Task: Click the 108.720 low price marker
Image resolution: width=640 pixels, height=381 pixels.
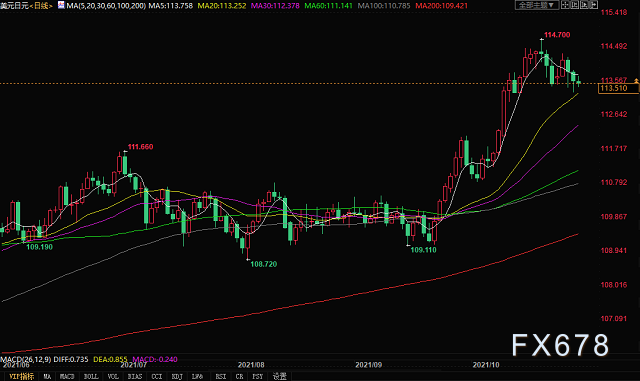Action: point(264,264)
